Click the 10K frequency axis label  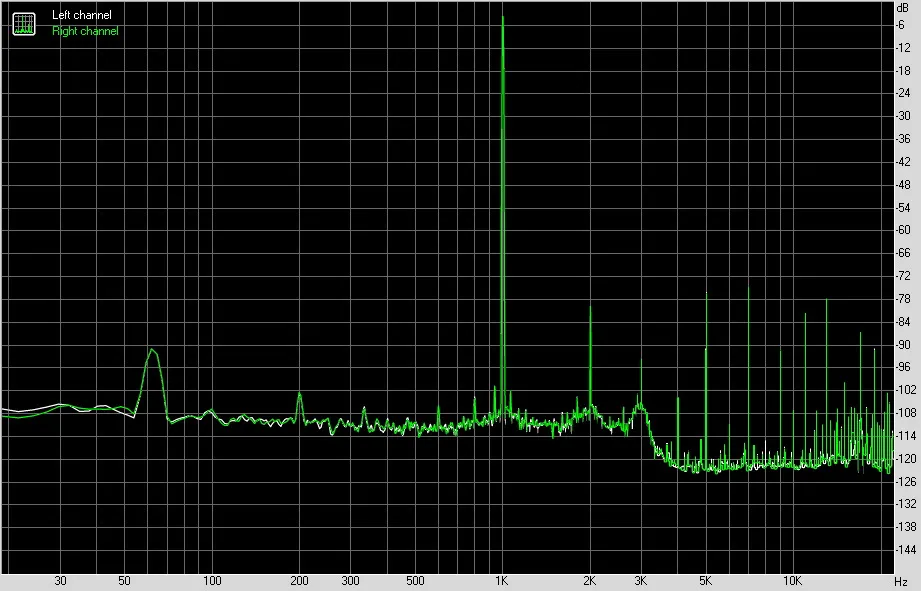tap(792, 581)
